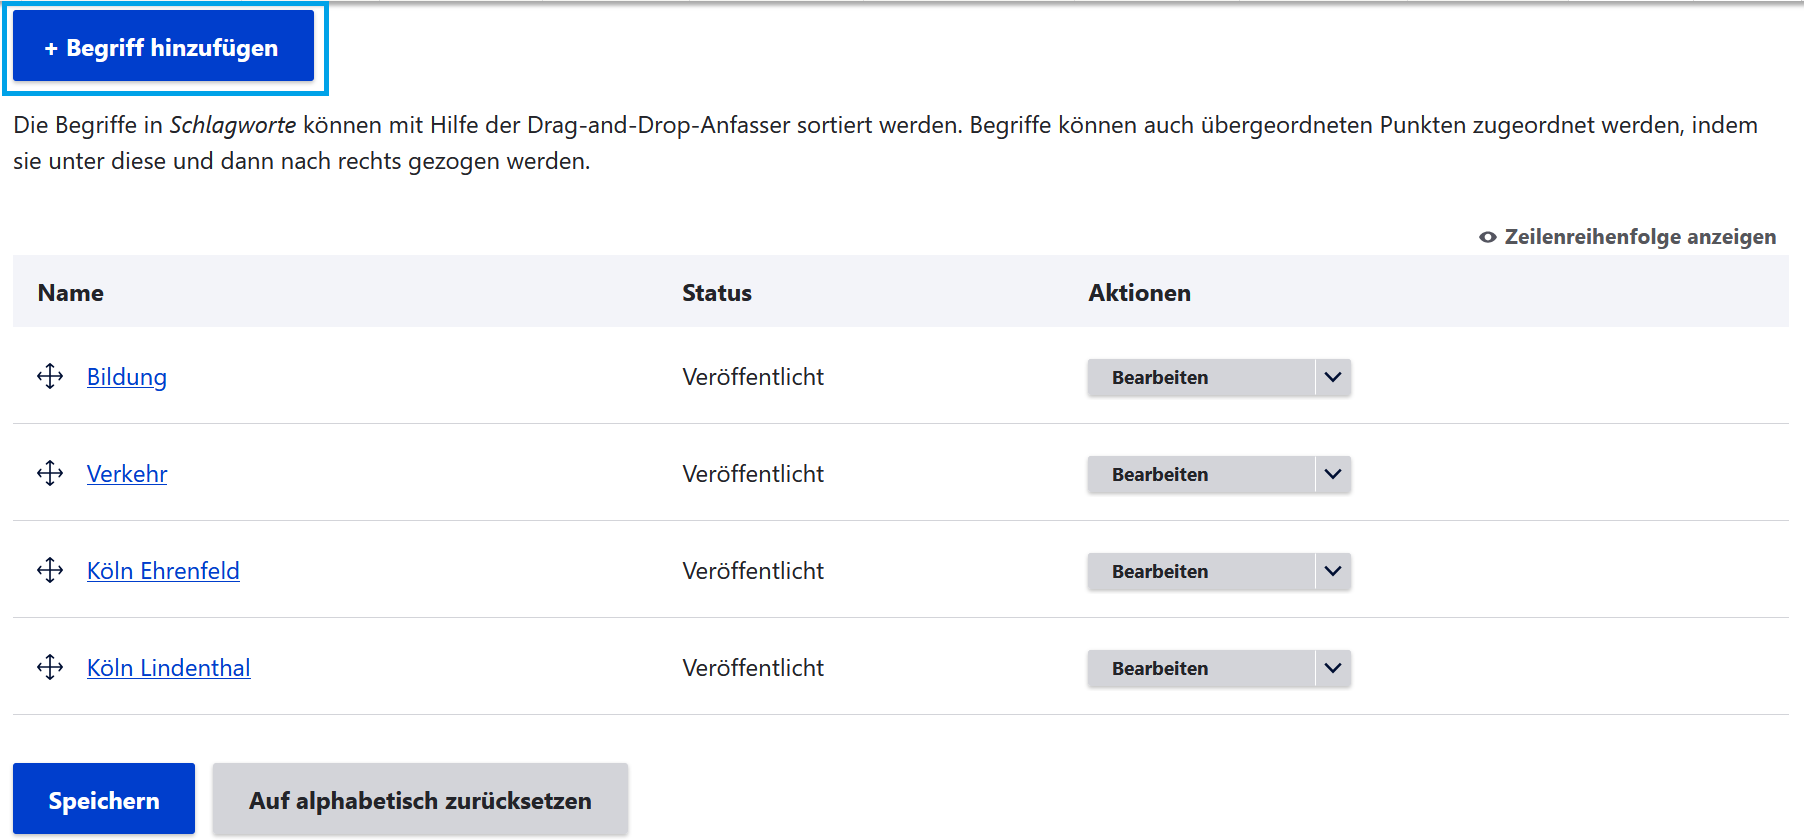The height and width of the screenshot is (840, 1804).
Task: Click the Begriff hinzufügen button
Action: tap(164, 47)
